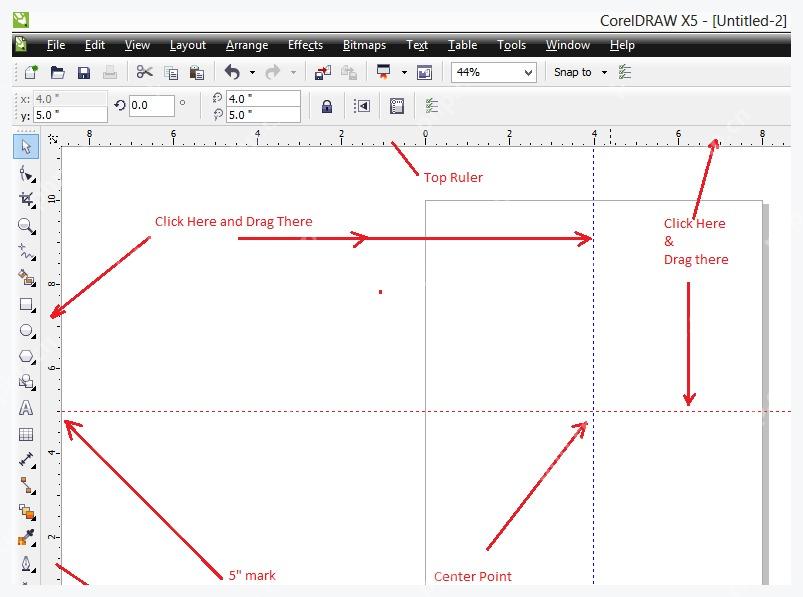Viewport: 803px width, 597px height.
Task: Open the View menu
Action: click(x=137, y=45)
